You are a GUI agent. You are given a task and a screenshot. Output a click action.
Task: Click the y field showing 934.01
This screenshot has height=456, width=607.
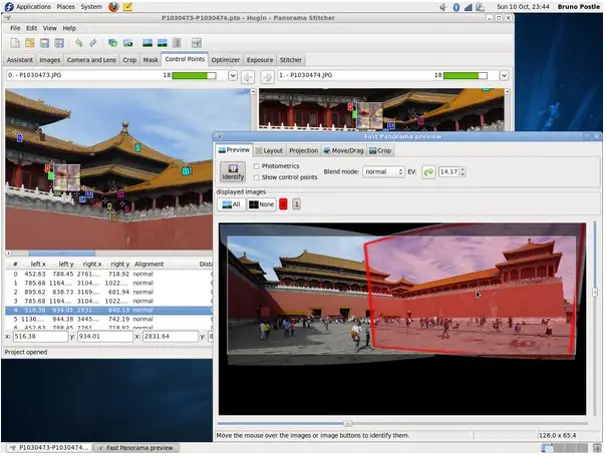click(x=105, y=337)
